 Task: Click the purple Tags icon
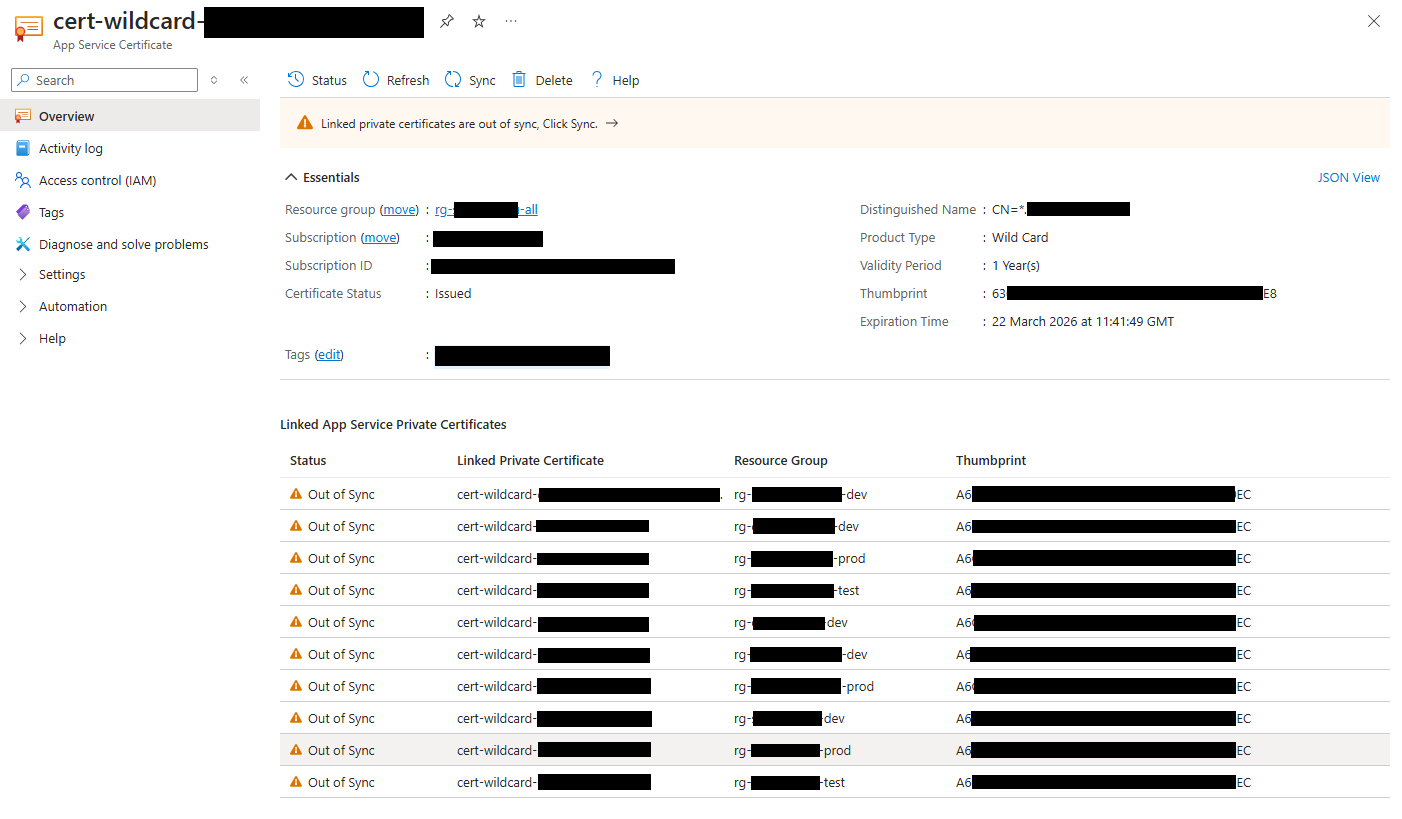click(23, 212)
